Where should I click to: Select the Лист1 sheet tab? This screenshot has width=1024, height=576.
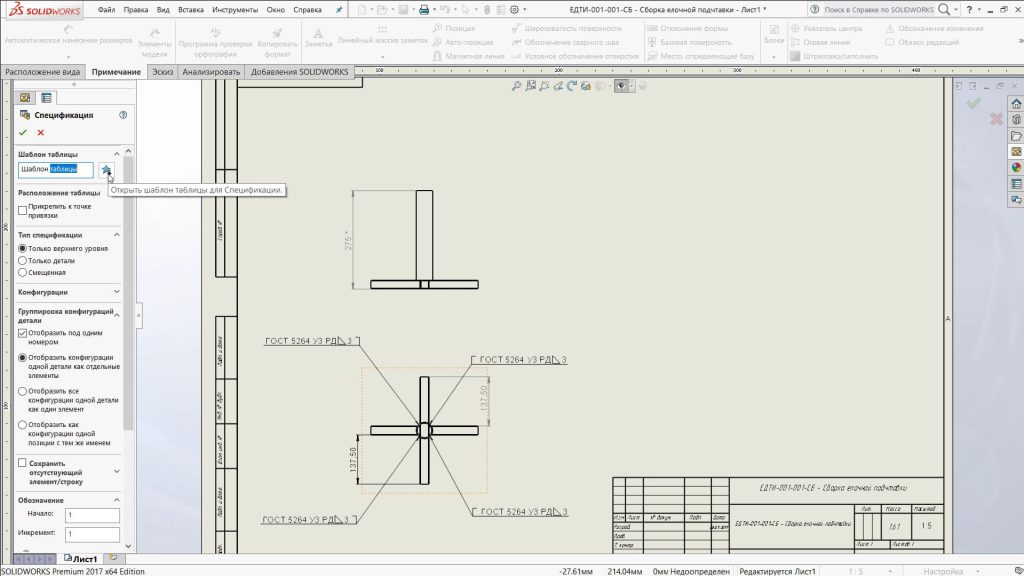[x=81, y=559]
